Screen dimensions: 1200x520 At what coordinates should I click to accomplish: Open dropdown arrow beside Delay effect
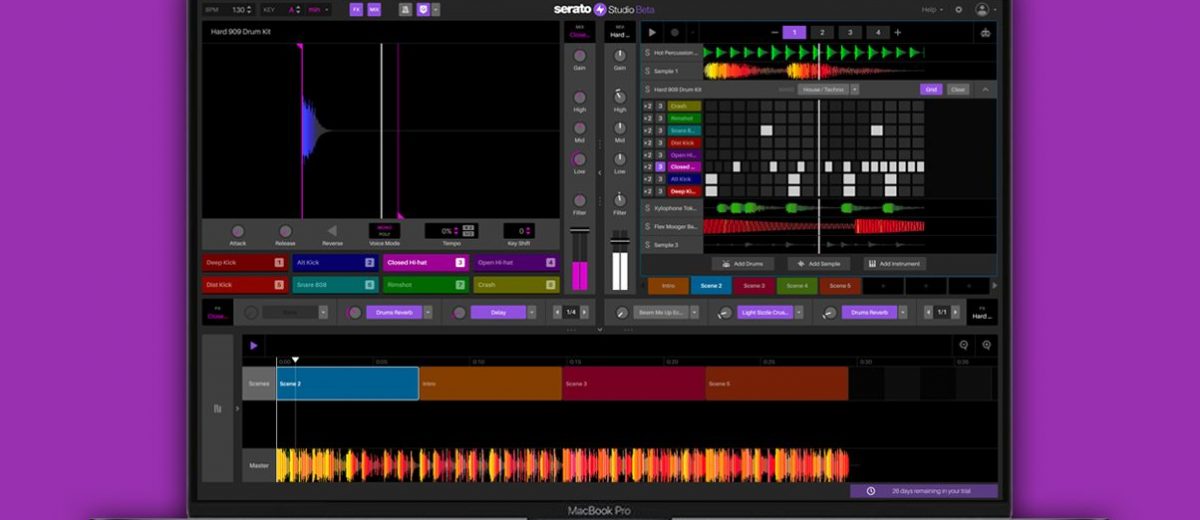tap(534, 312)
